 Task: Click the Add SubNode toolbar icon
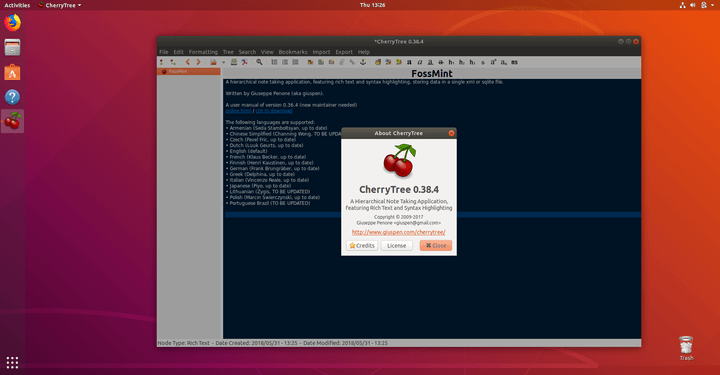[x=173, y=62]
